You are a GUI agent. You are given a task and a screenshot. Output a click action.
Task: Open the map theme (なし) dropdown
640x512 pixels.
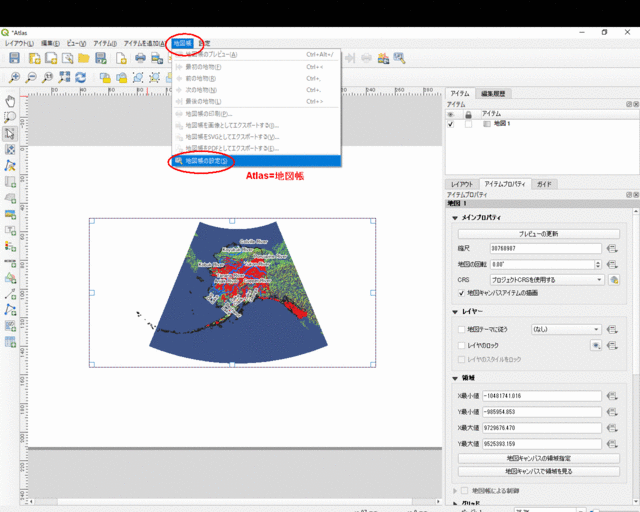(566, 329)
